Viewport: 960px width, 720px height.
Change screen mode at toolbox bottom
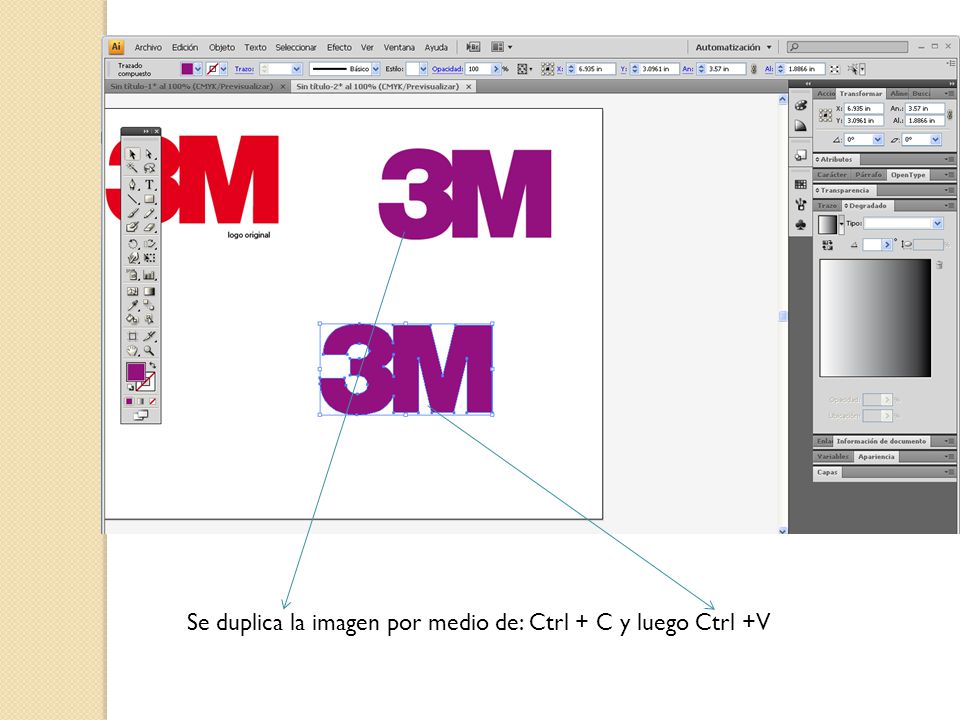point(141,415)
